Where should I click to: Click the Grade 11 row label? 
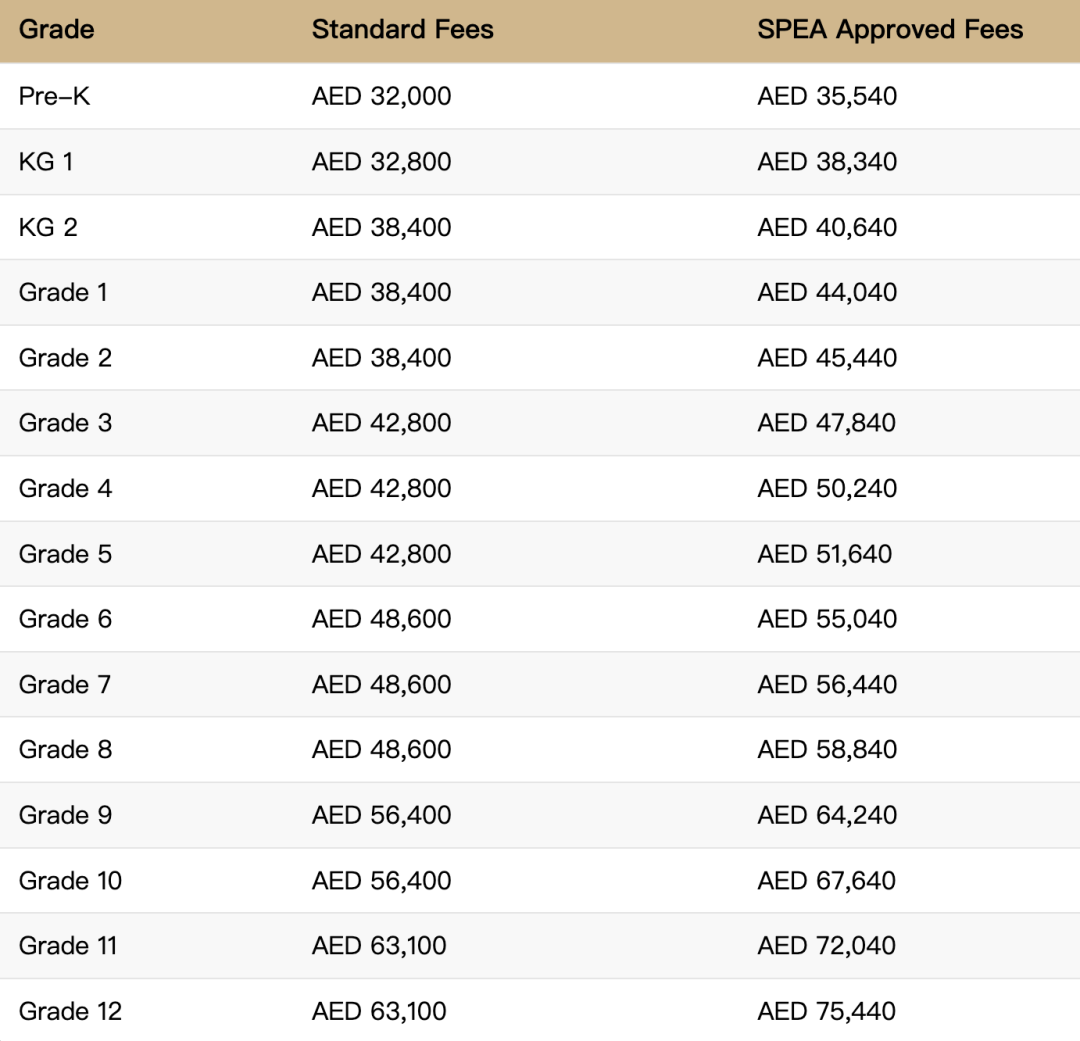pyautogui.click(x=68, y=945)
